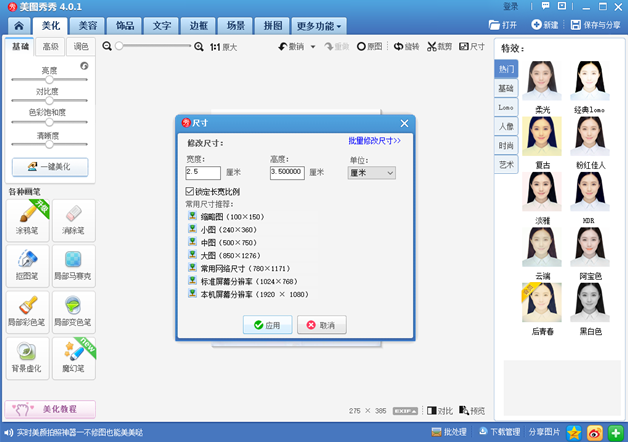This screenshot has height=442, width=628.
Task: Choose preset 标准屏幕分辨率 (1024×768)
Action: [x=243, y=281]
